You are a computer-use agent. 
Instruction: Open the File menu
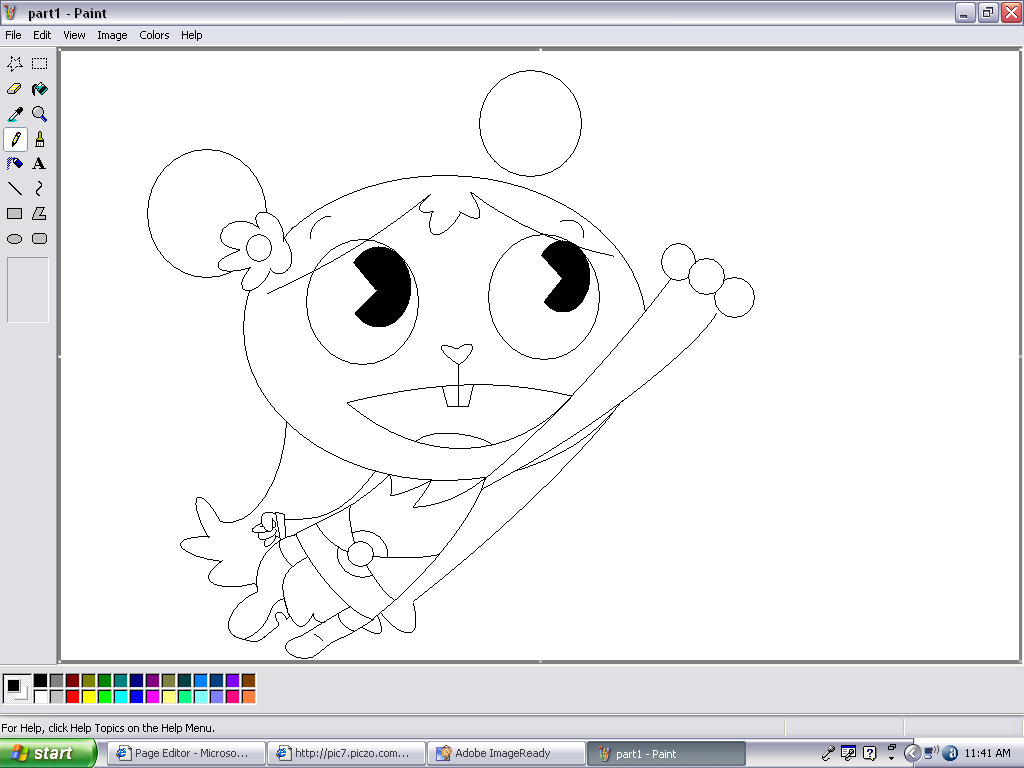click(13, 35)
